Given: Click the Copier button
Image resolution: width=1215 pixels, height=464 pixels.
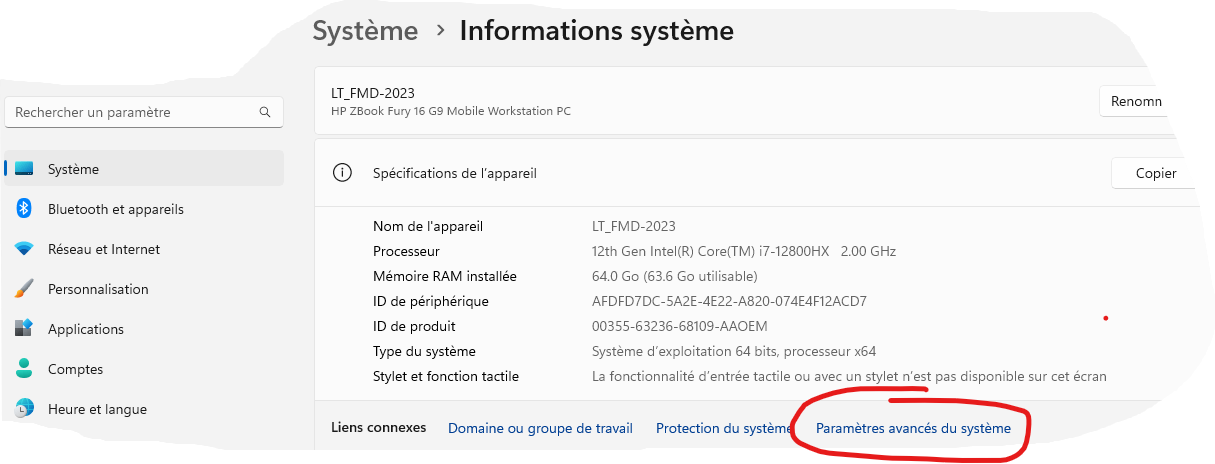Looking at the screenshot, I should point(1155,173).
